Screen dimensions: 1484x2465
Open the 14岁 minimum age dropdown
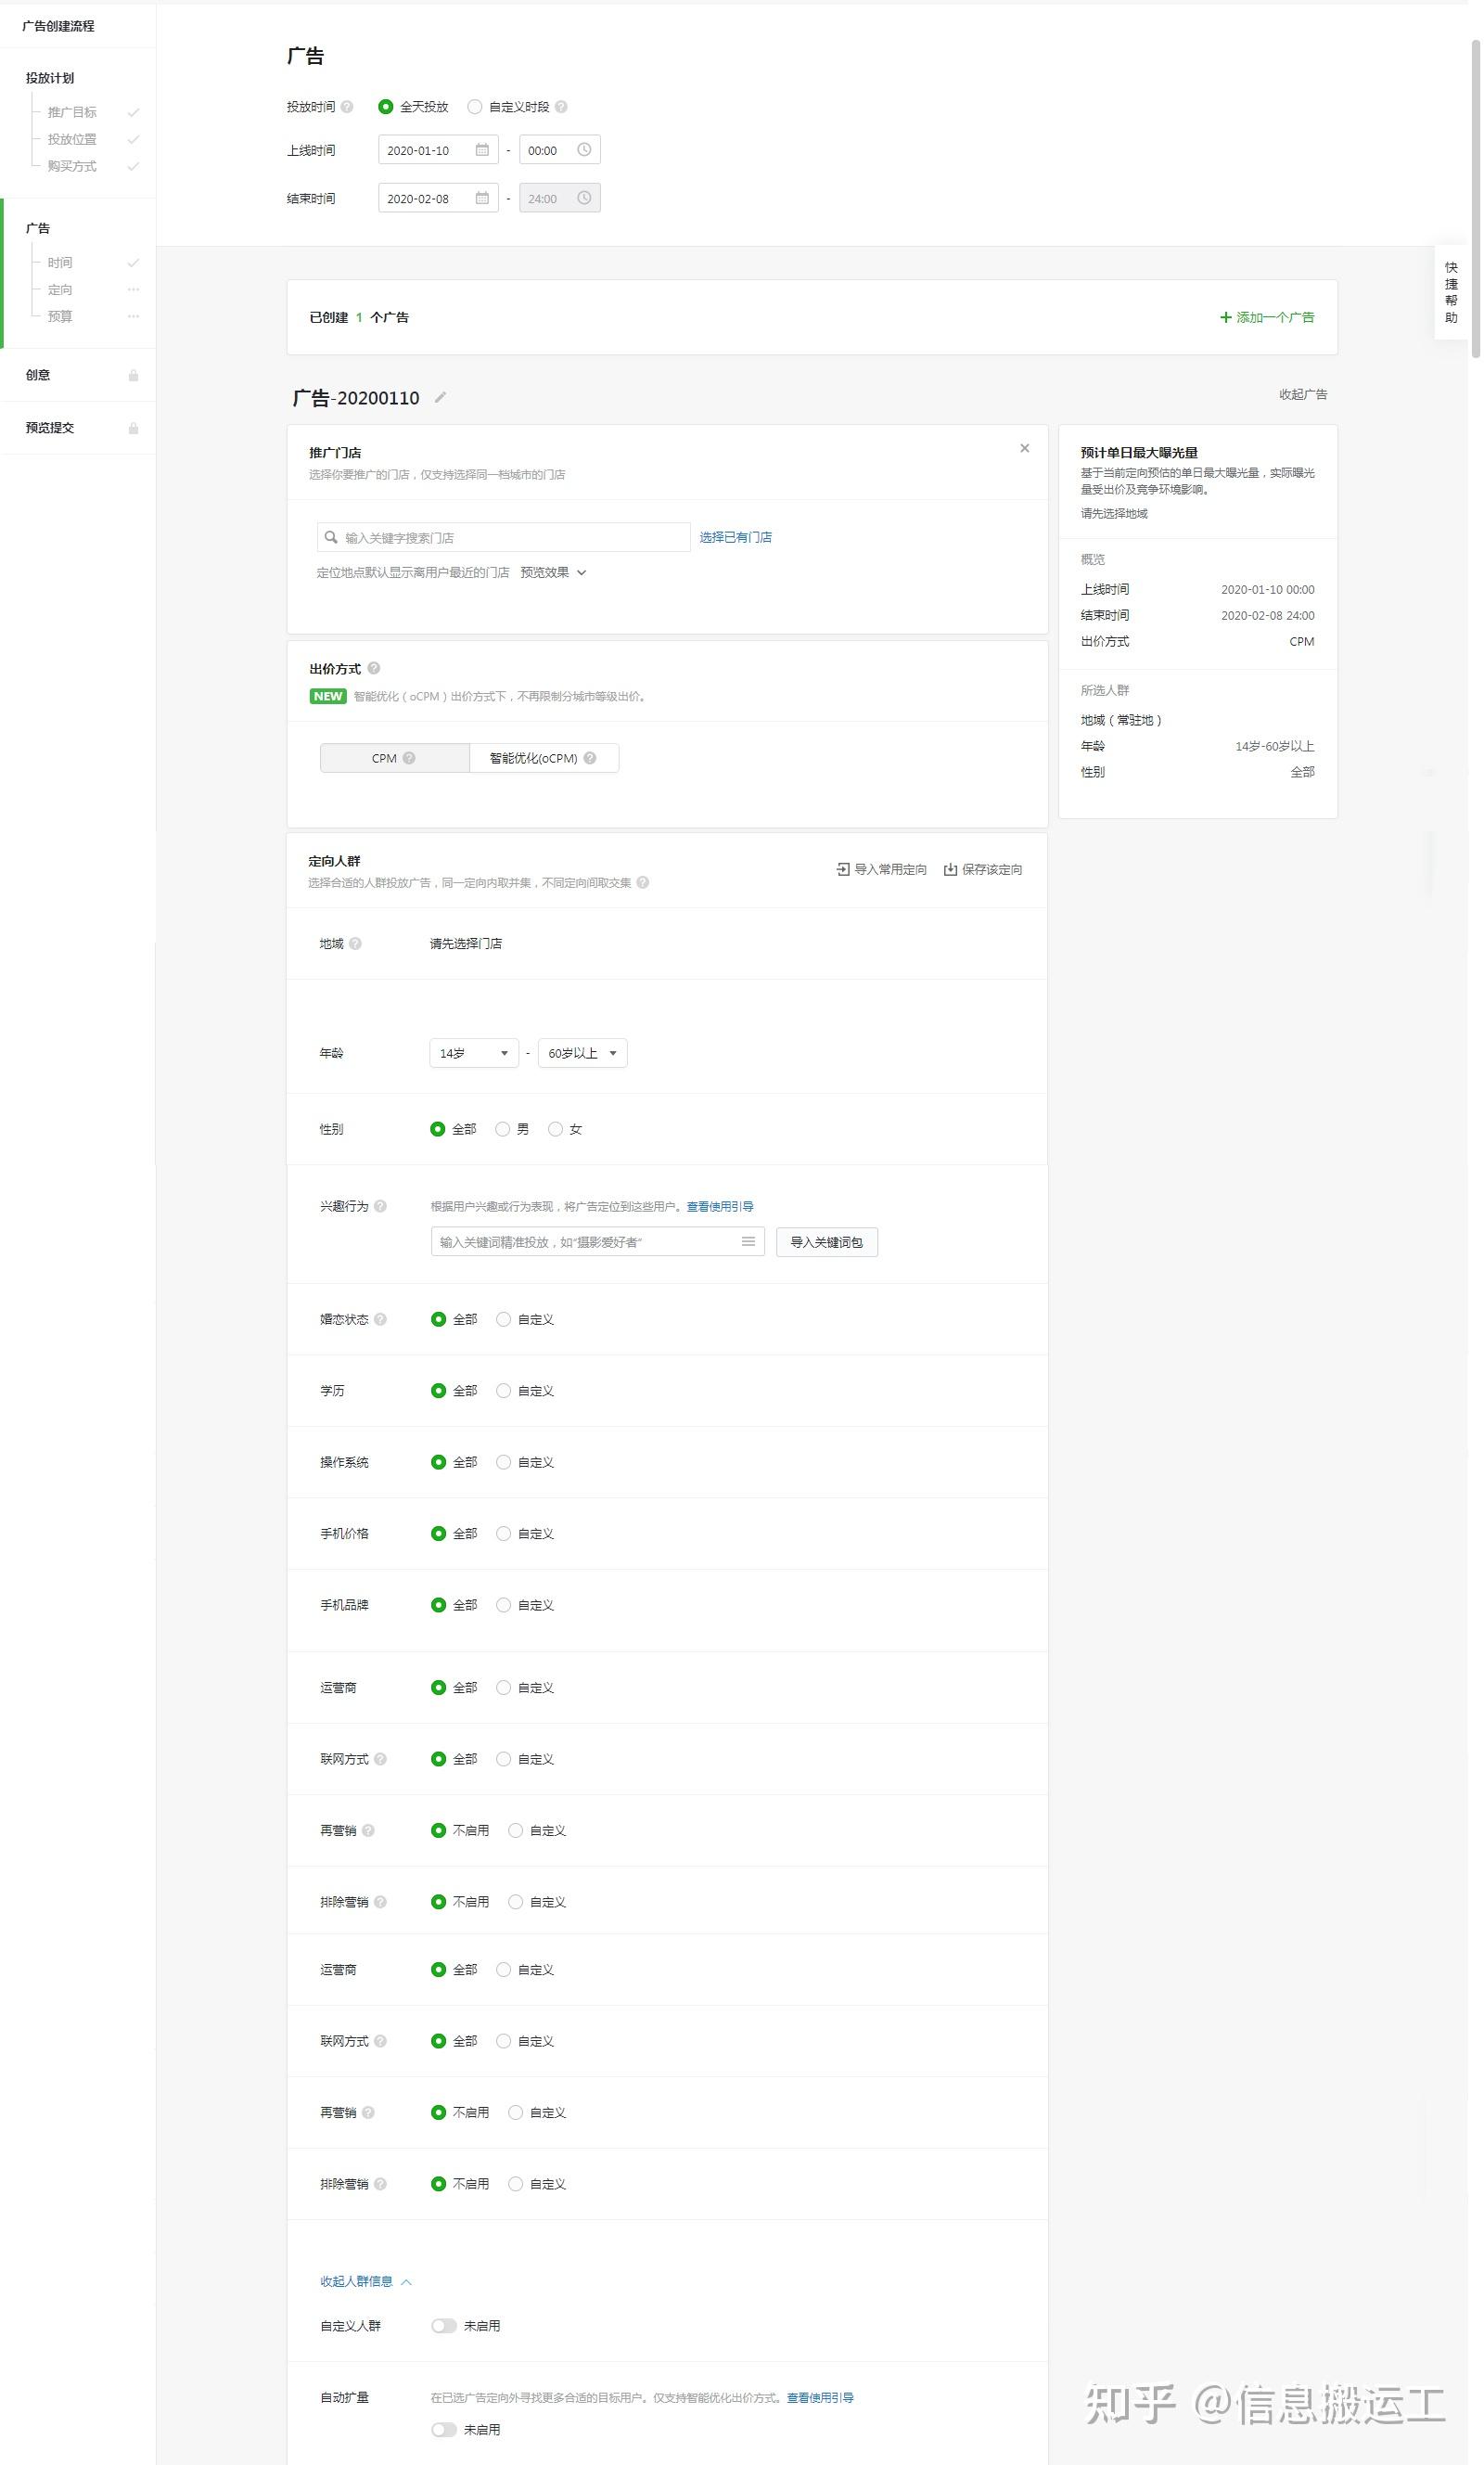coord(474,1053)
